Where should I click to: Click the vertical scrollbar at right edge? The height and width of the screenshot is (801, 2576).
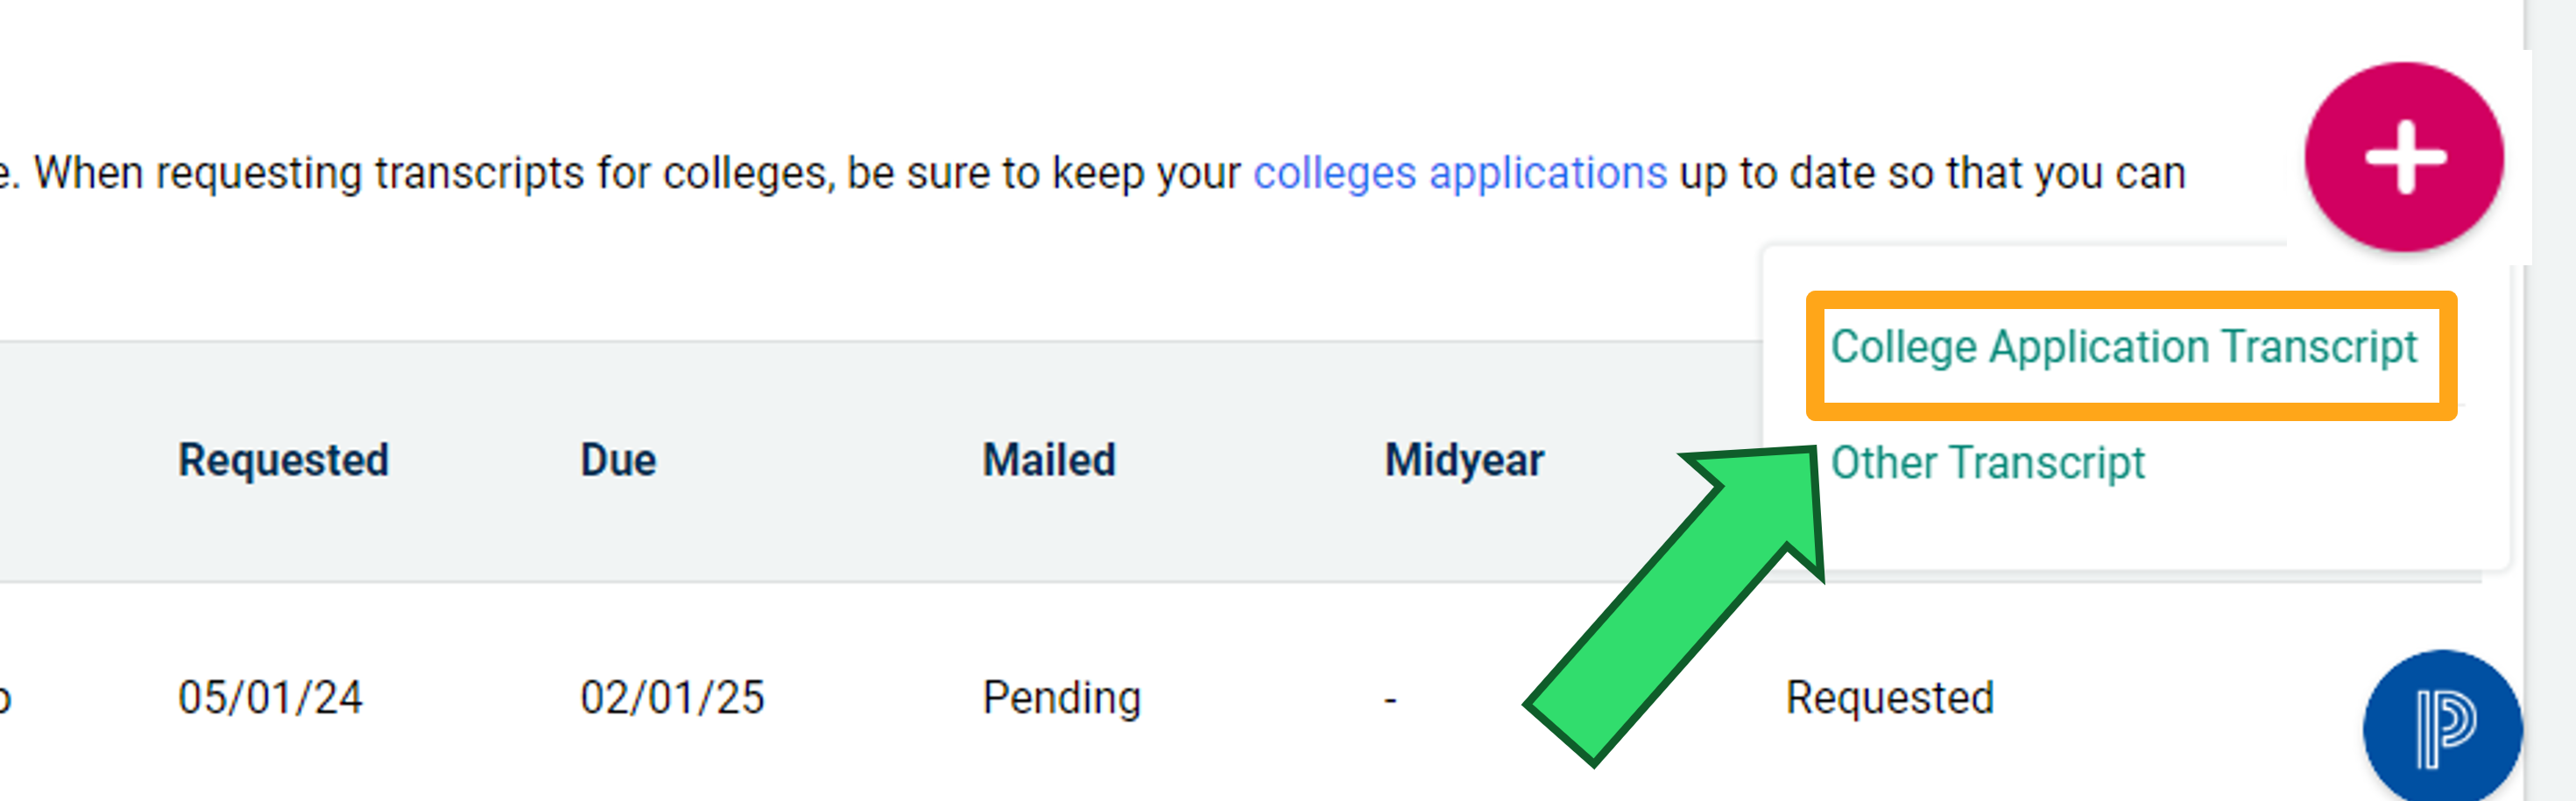click(2549, 400)
